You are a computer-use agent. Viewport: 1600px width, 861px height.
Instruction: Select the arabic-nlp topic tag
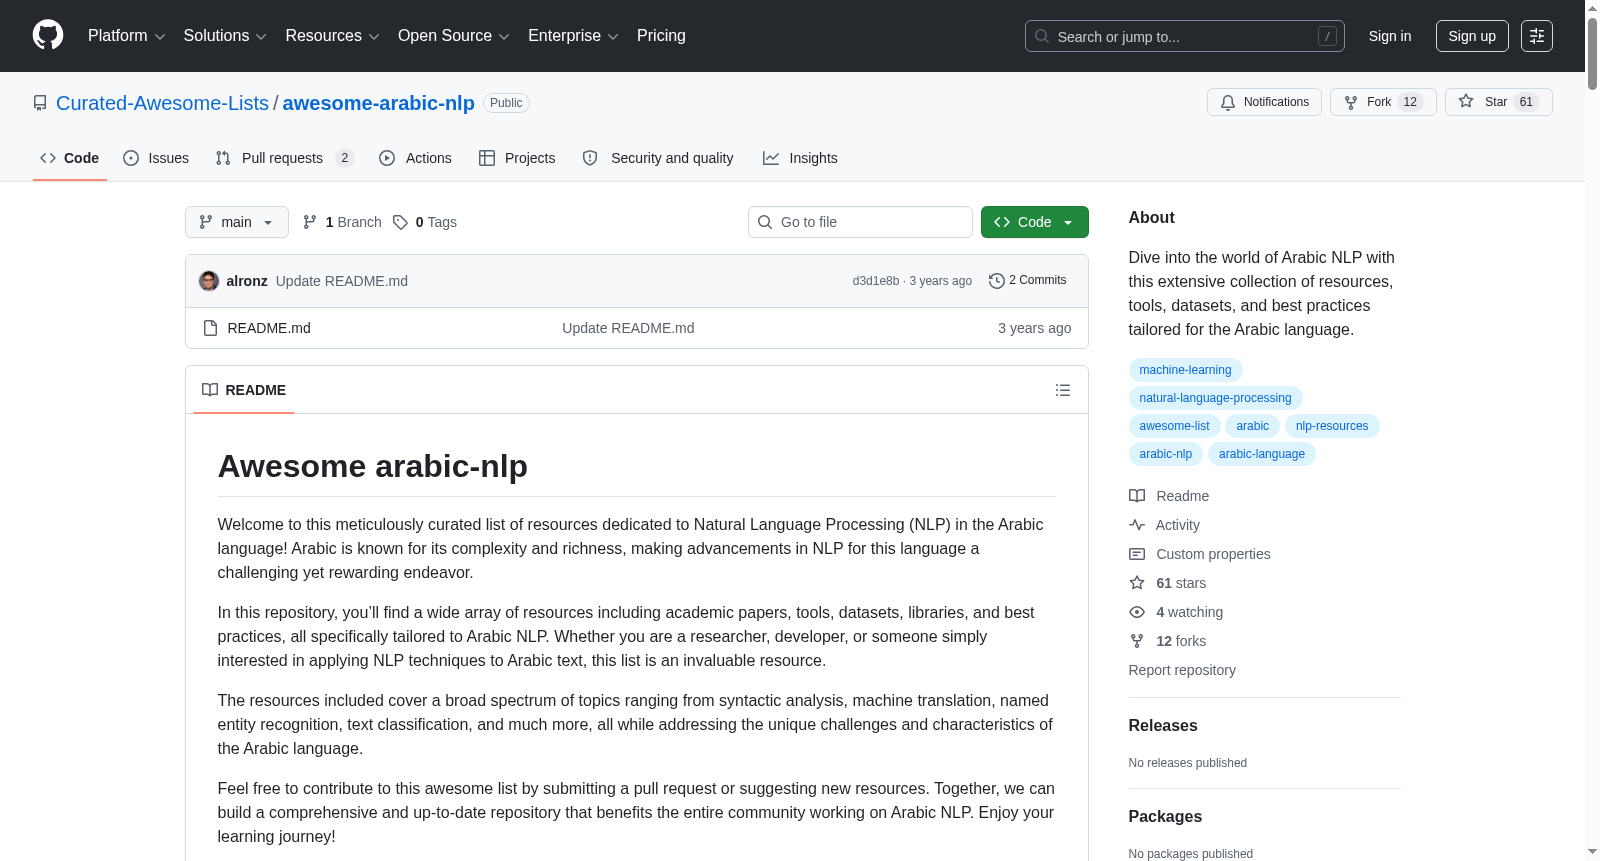pyautogui.click(x=1166, y=454)
